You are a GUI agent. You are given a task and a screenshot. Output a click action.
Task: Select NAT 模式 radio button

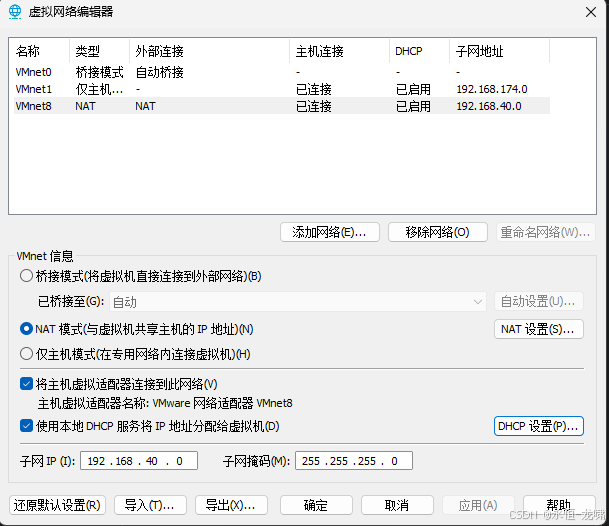26,329
